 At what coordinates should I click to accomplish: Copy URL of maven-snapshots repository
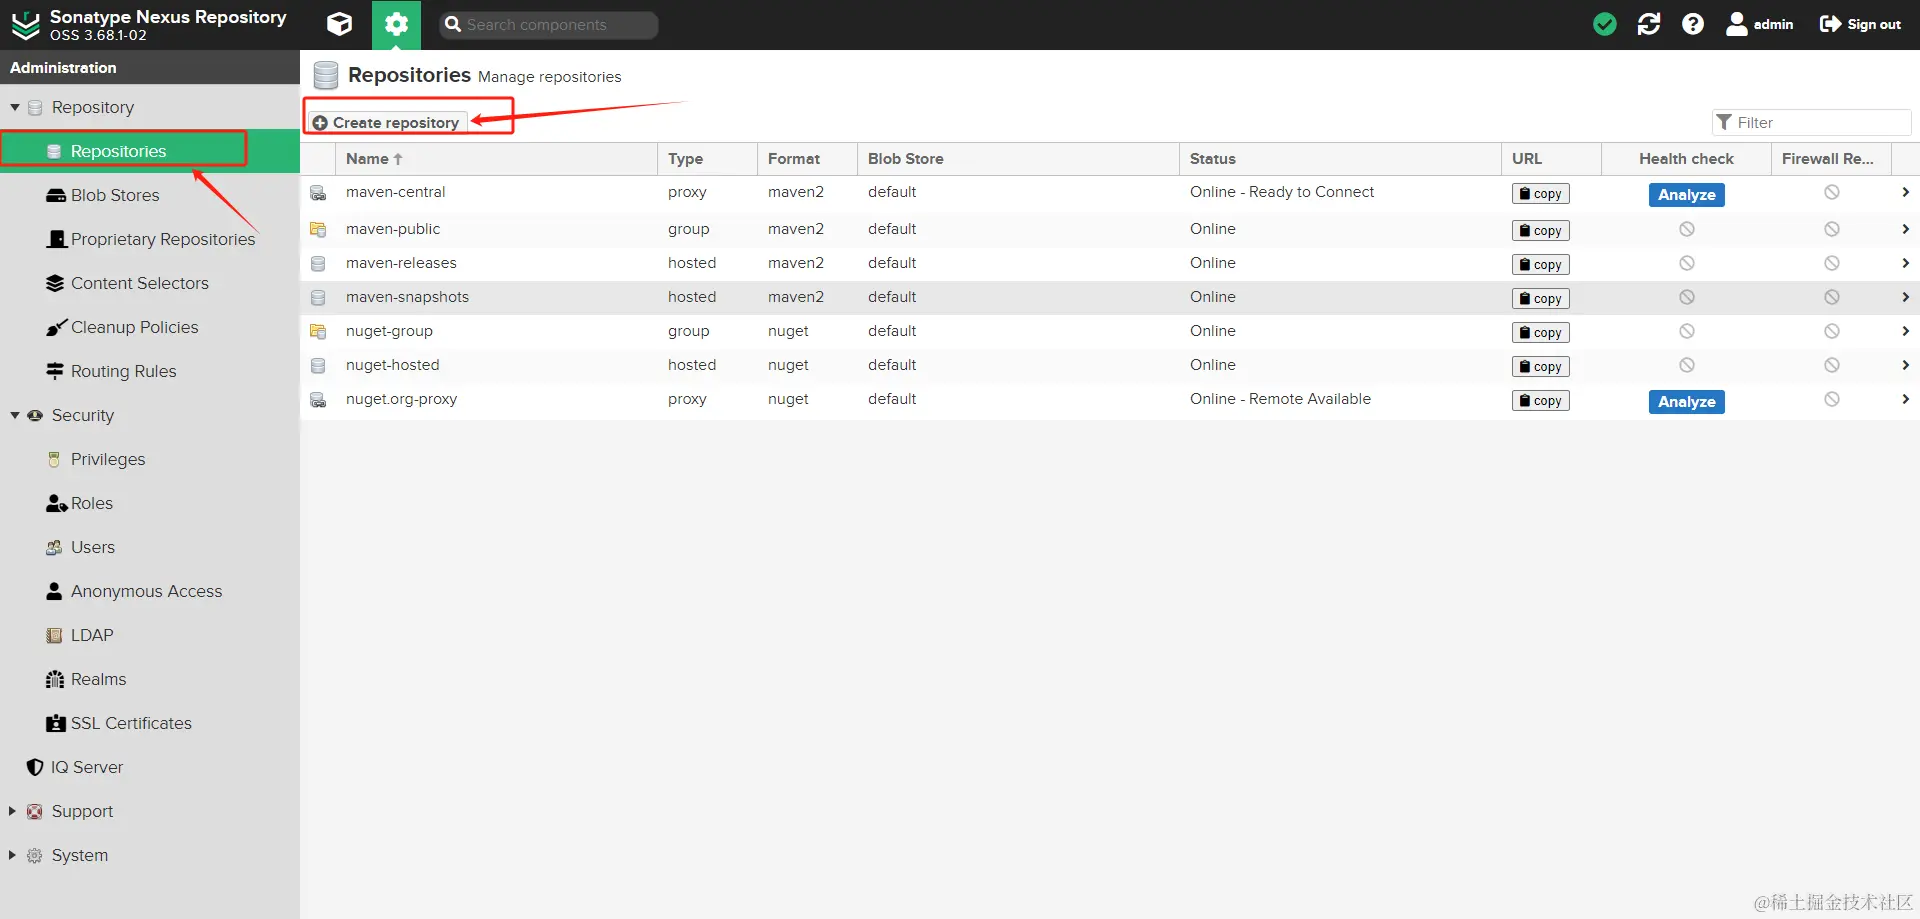[x=1540, y=299]
